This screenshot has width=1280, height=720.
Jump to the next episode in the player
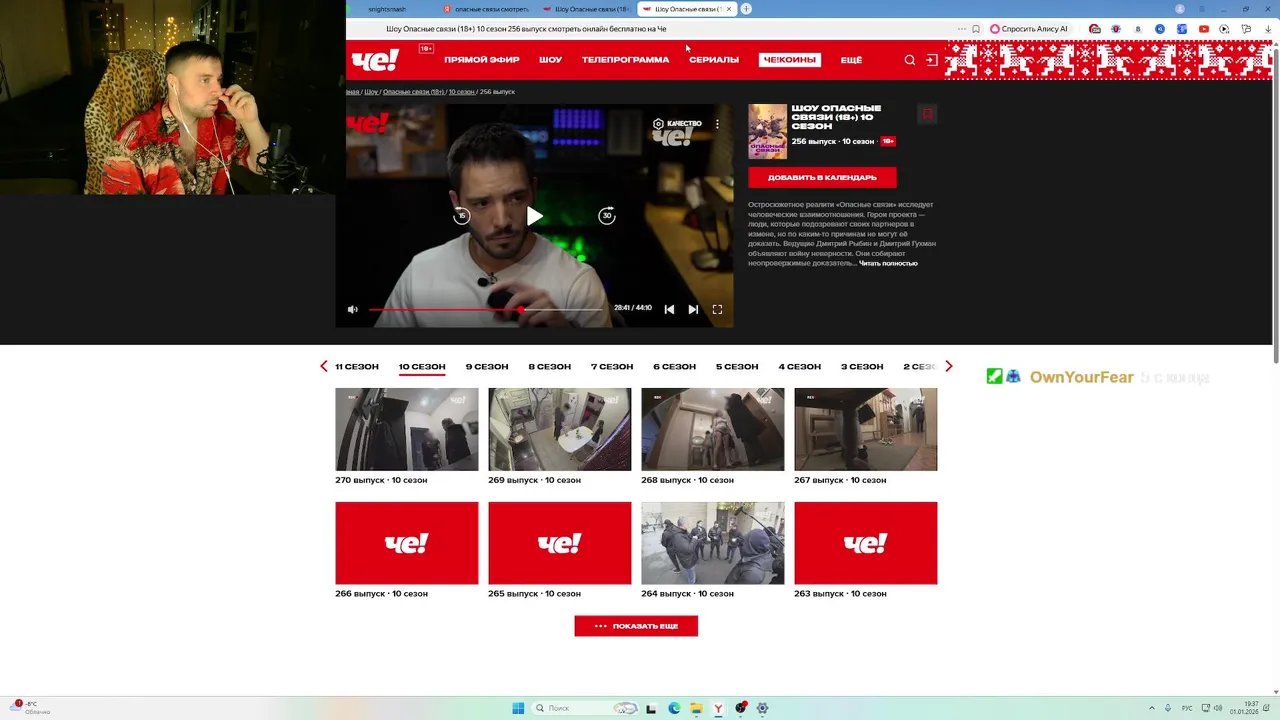click(x=693, y=309)
